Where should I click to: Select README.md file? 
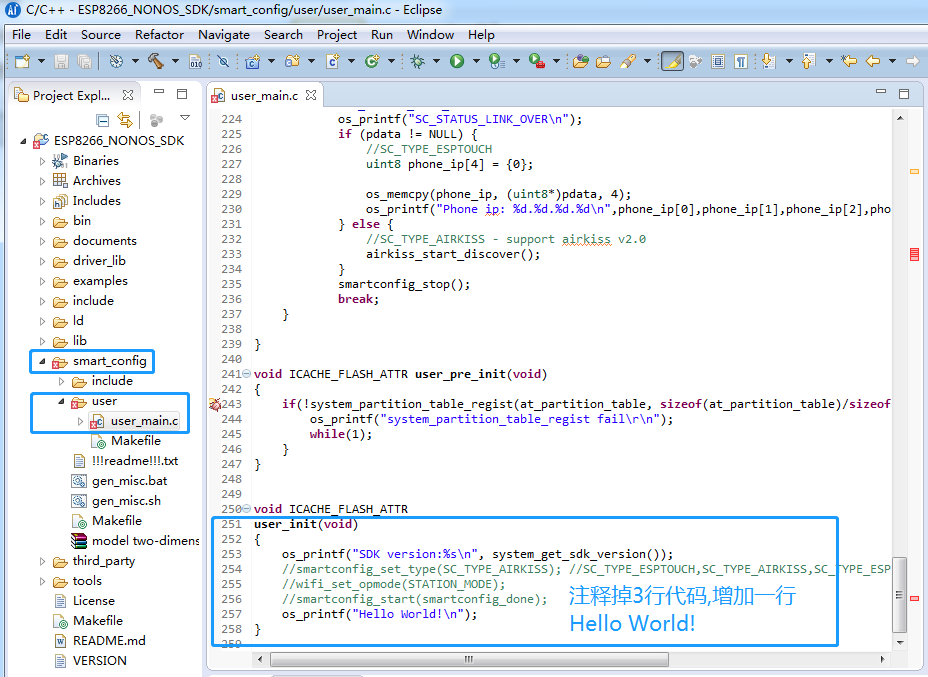coord(109,641)
